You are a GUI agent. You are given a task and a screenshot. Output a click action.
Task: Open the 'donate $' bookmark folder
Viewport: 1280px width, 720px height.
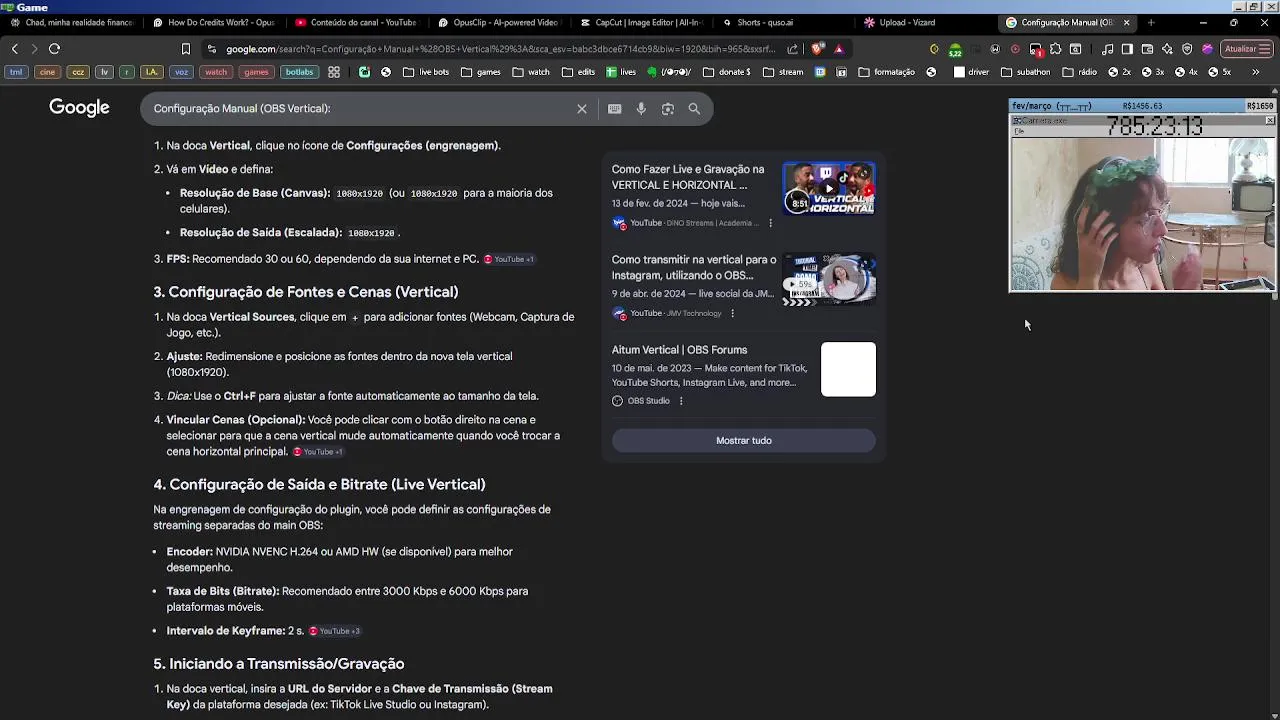point(727,72)
